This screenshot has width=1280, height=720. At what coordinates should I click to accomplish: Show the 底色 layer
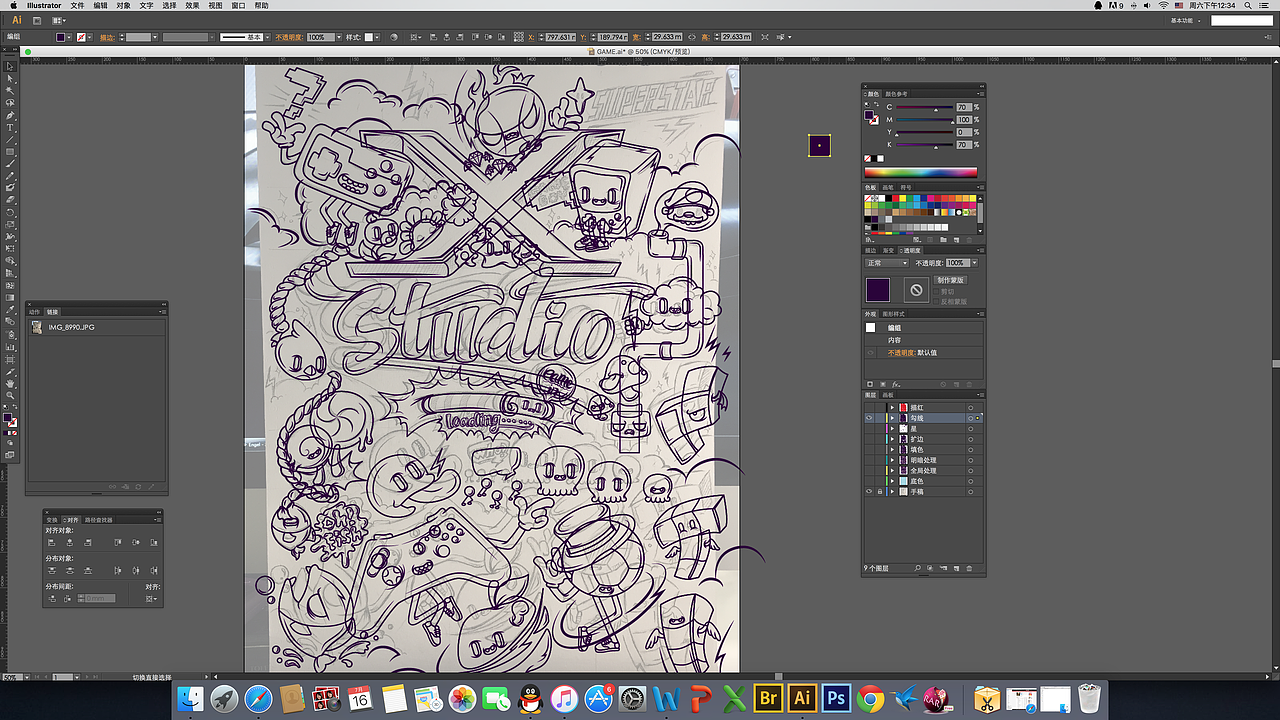868,481
